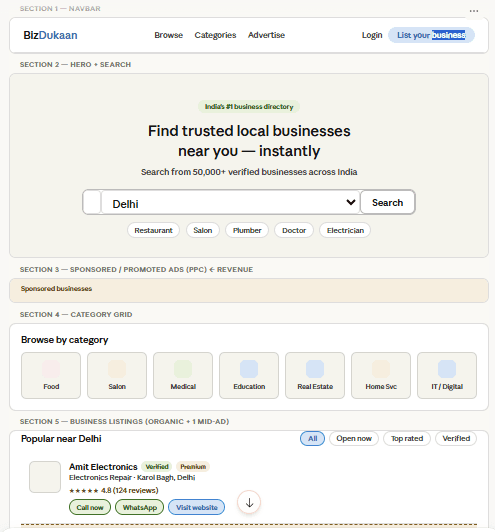Toggle the Top rated filter
This screenshot has height=532, width=495.
click(x=407, y=438)
